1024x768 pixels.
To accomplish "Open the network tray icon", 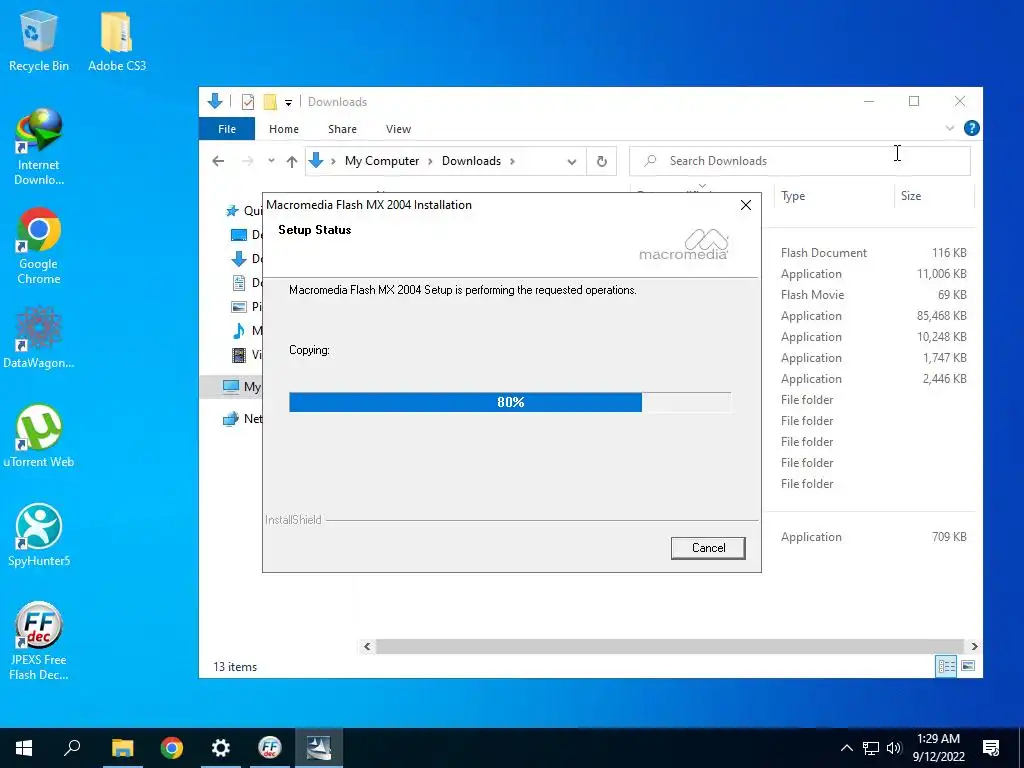I will pos(871,748).
